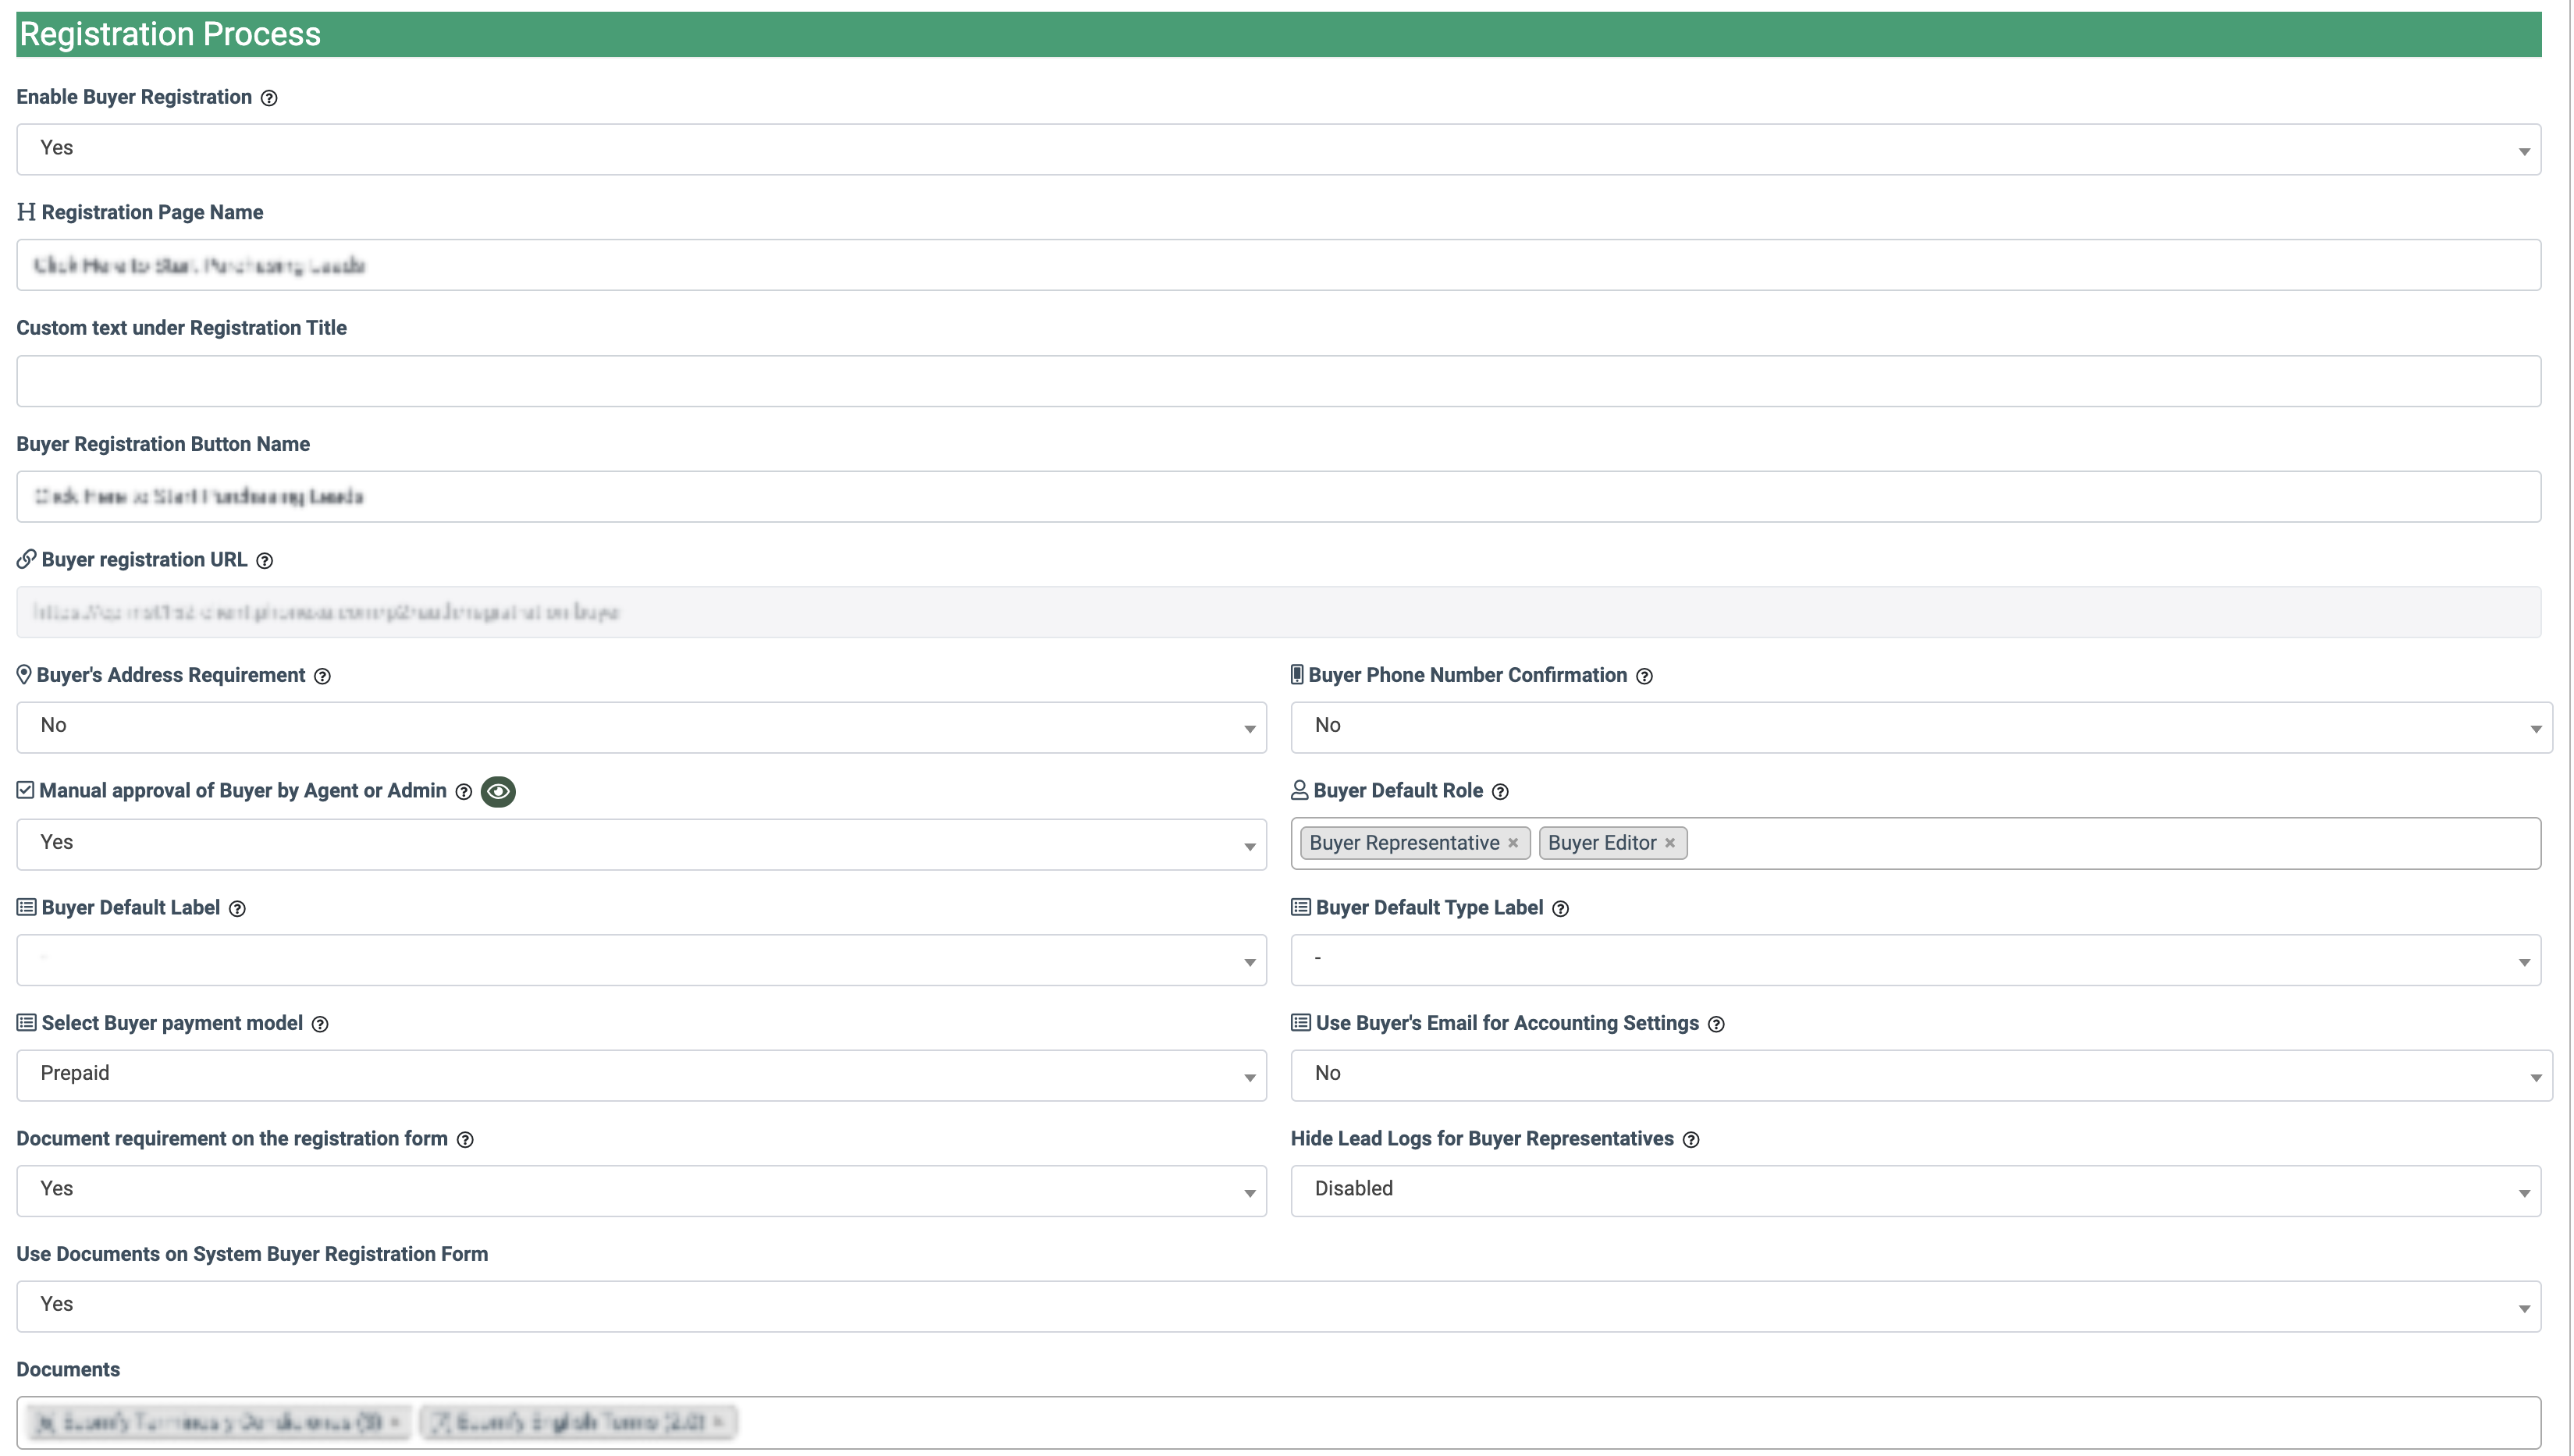Image resolution: width=2574 pixels, height=1456 pixels.
Task: Open Manual approval of Buyer dropdown
Action: [641, 844]
